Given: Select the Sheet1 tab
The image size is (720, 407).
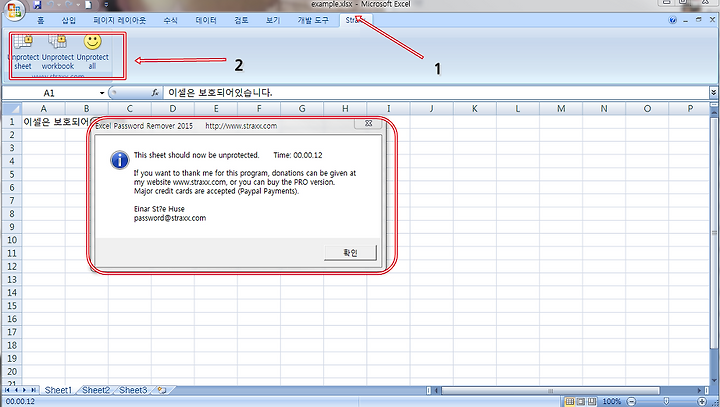Looking at the screenshot, I should coord(58,390).
